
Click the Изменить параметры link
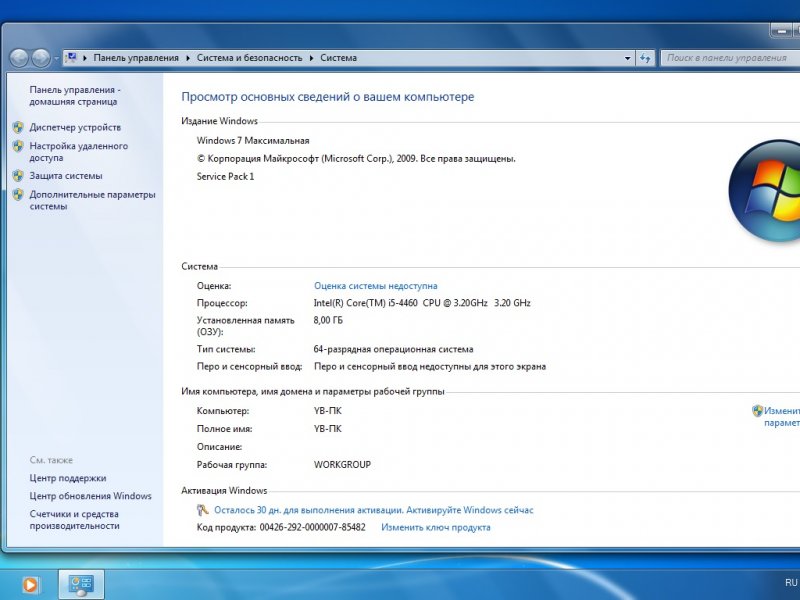pyautogui.click(x=782, y=416)
